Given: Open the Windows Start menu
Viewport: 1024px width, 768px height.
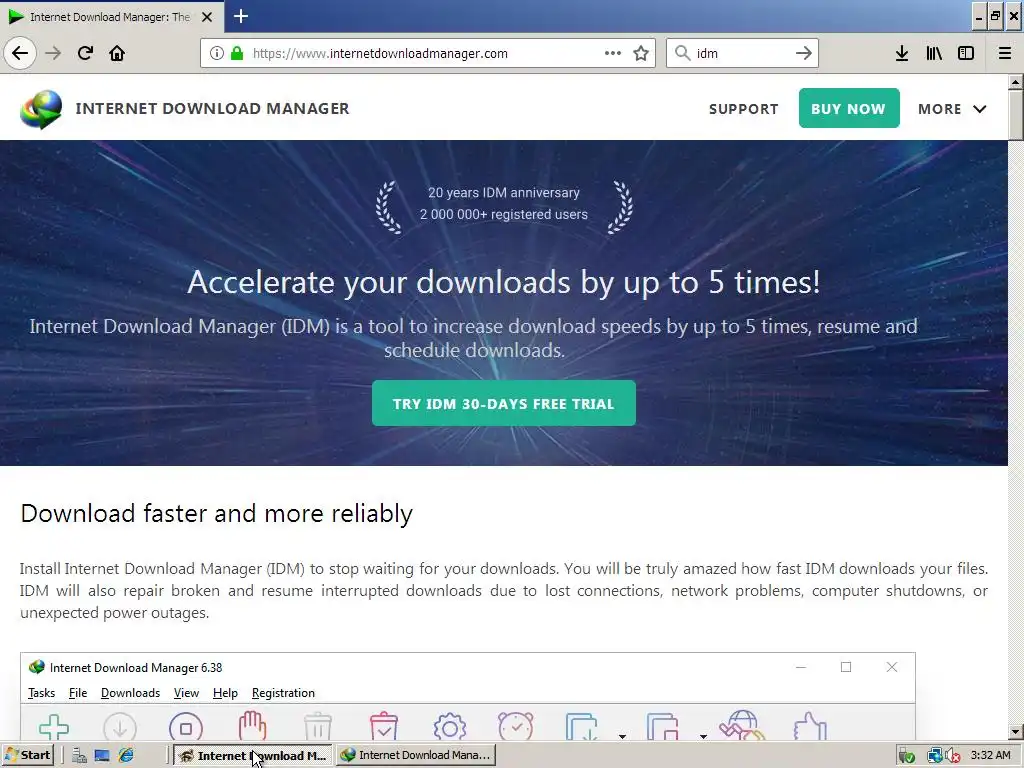Looking at the screenshot, I should (27, 755).
